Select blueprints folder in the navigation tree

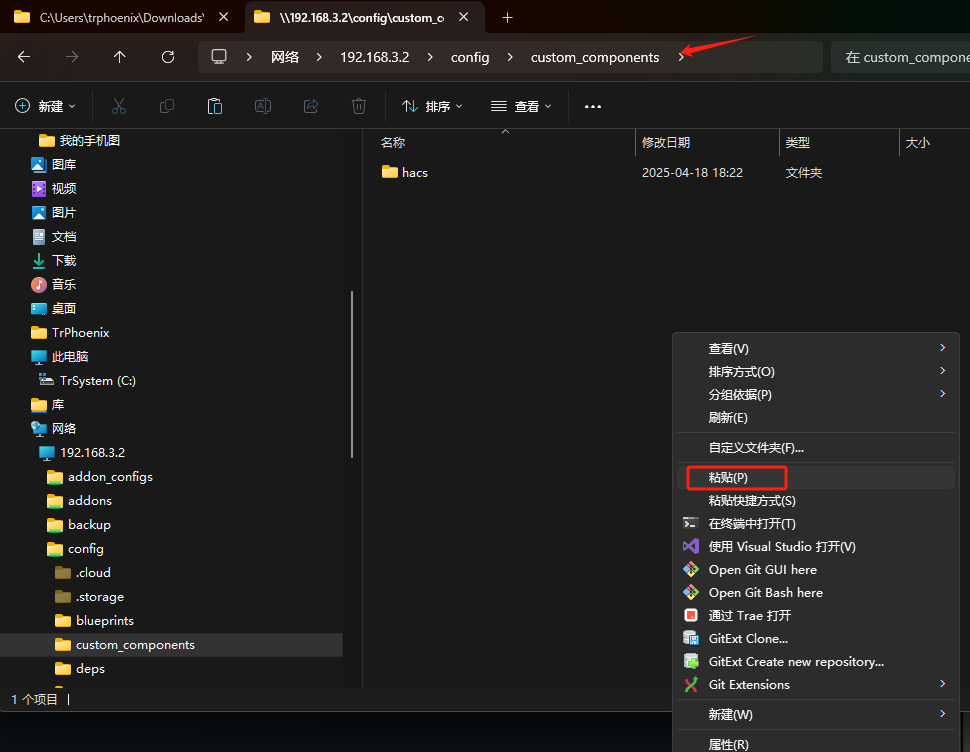[x=104, y=620]
